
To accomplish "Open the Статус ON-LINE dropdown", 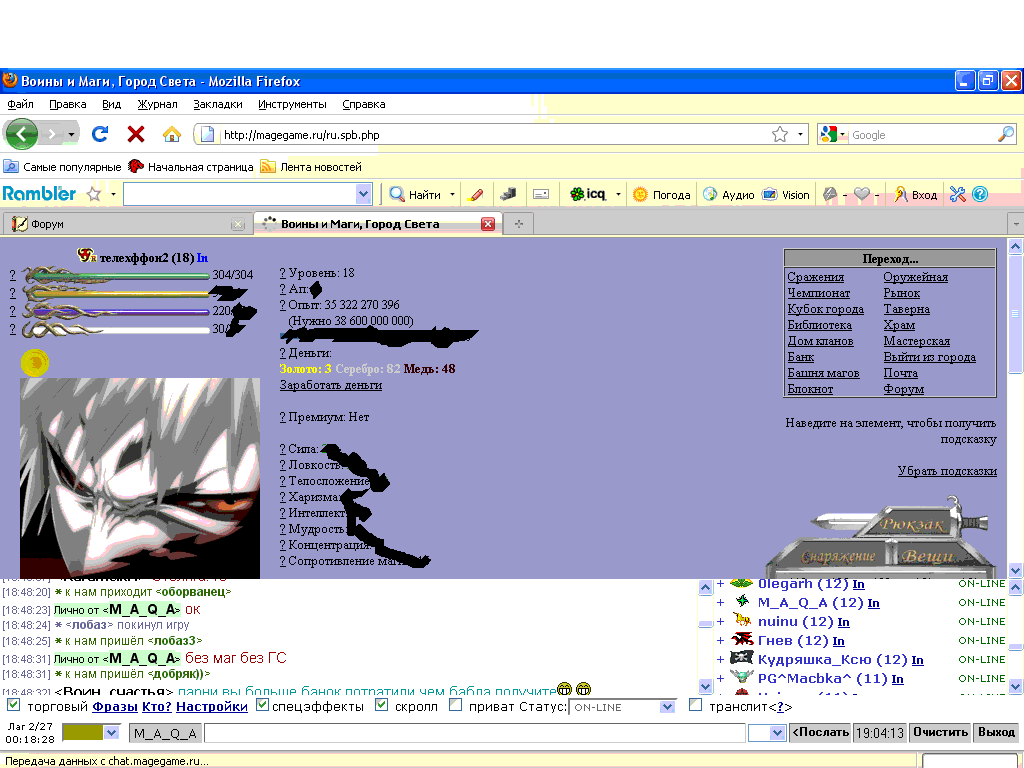I will pos(622,707).
